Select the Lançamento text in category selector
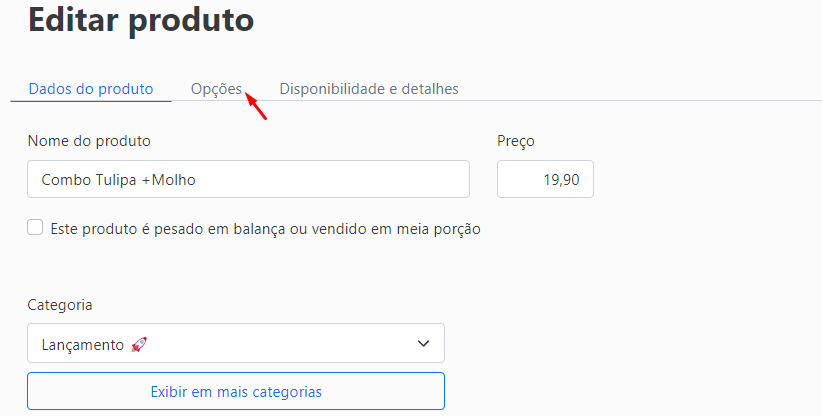Image resolution: width=822 pixels, height=416 pixels. (83, 345)
